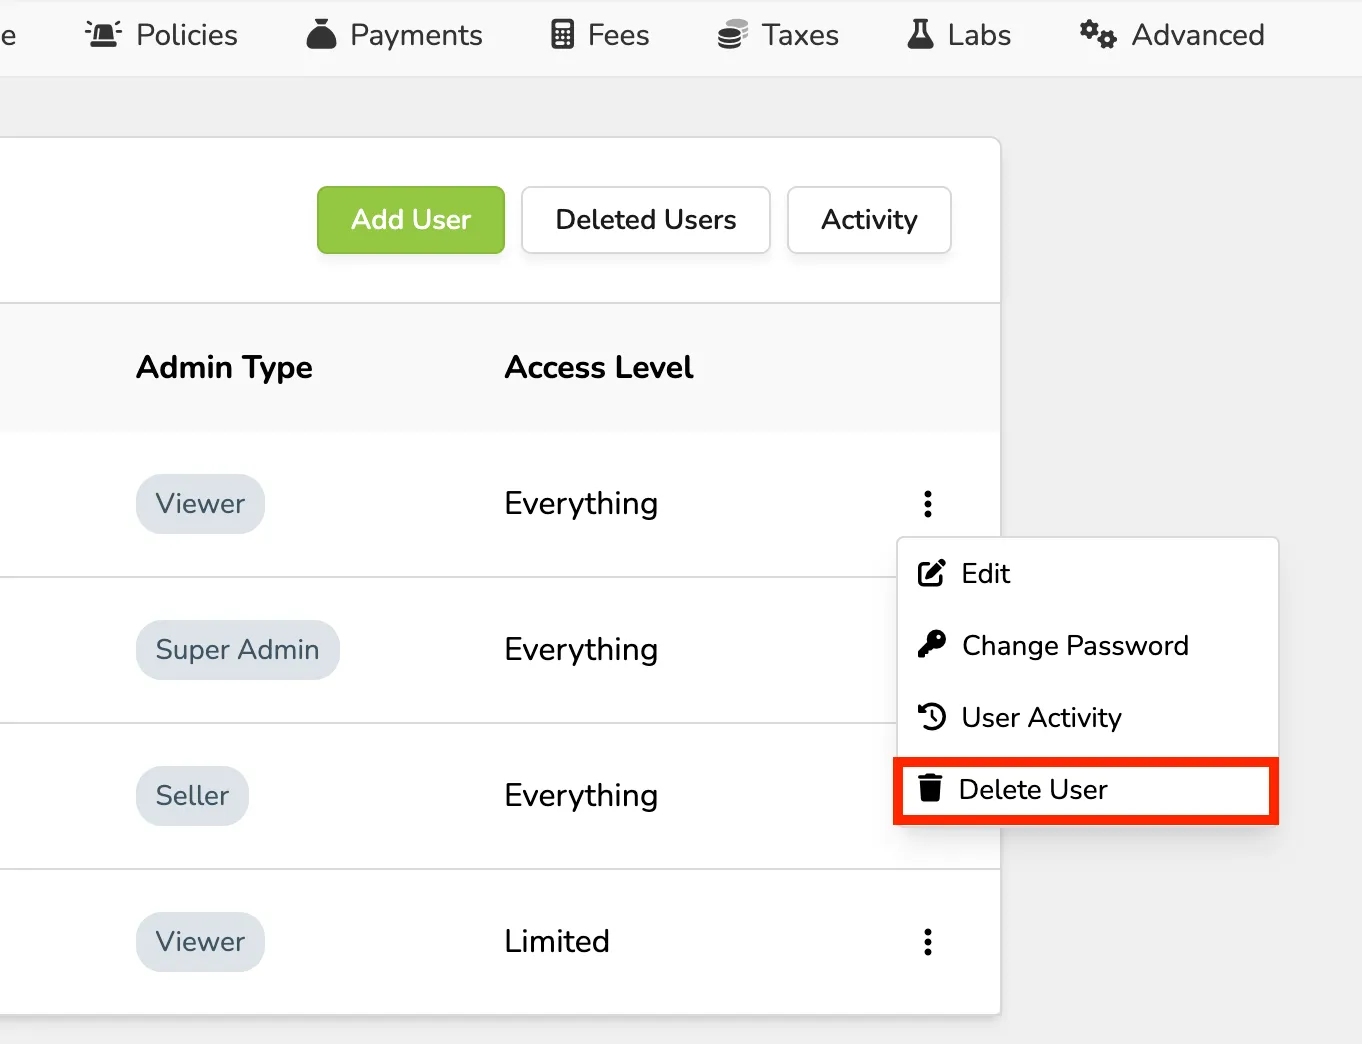Viewport: 1362px width, 1044px height.
Task: Open three-dot menu for Limited Viewer row
Action: tap(928, 942)
